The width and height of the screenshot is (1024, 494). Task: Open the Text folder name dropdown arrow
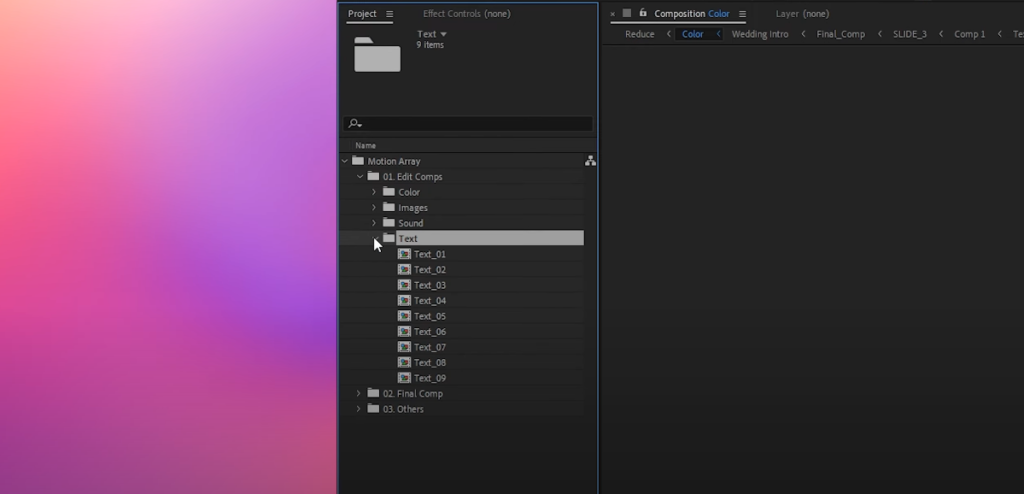click(444, 34)
